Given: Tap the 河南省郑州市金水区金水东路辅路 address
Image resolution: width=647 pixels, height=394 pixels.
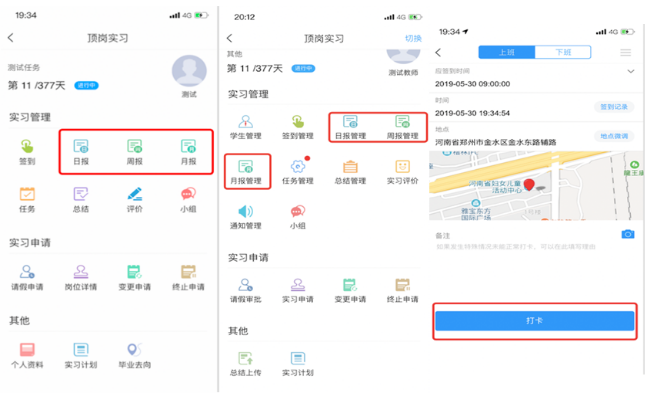Looking at the screenshot, I should tap(496, 142).
